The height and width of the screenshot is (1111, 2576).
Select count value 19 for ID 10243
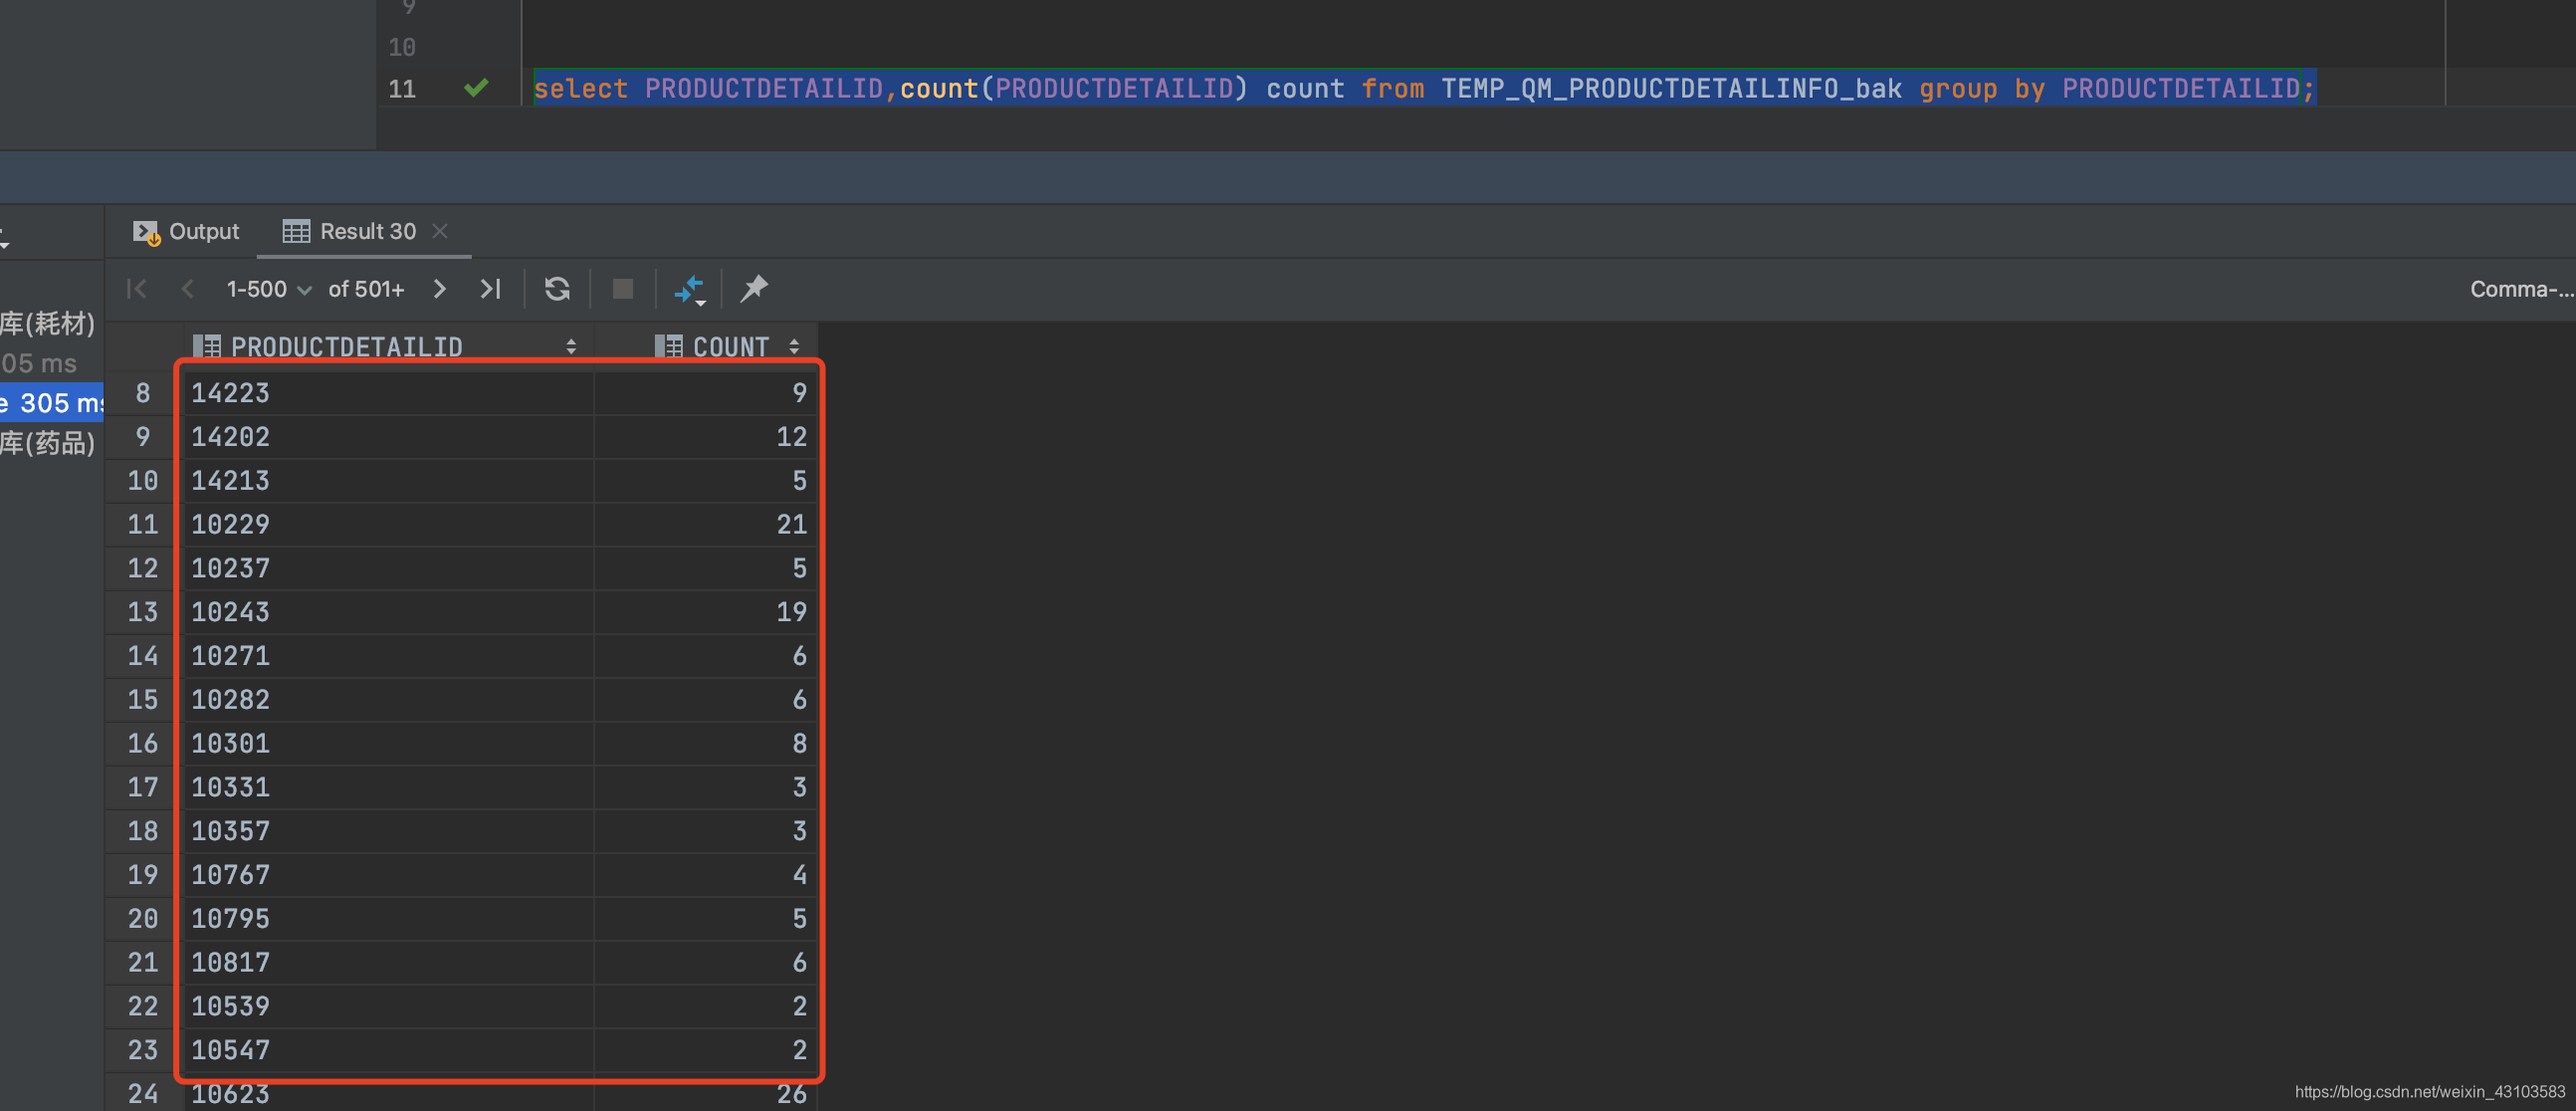pyautogui.click(x=706, y=612)
